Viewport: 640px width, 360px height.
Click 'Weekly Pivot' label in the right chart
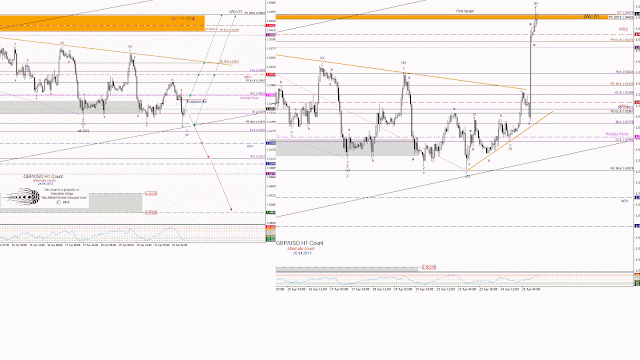617,134
